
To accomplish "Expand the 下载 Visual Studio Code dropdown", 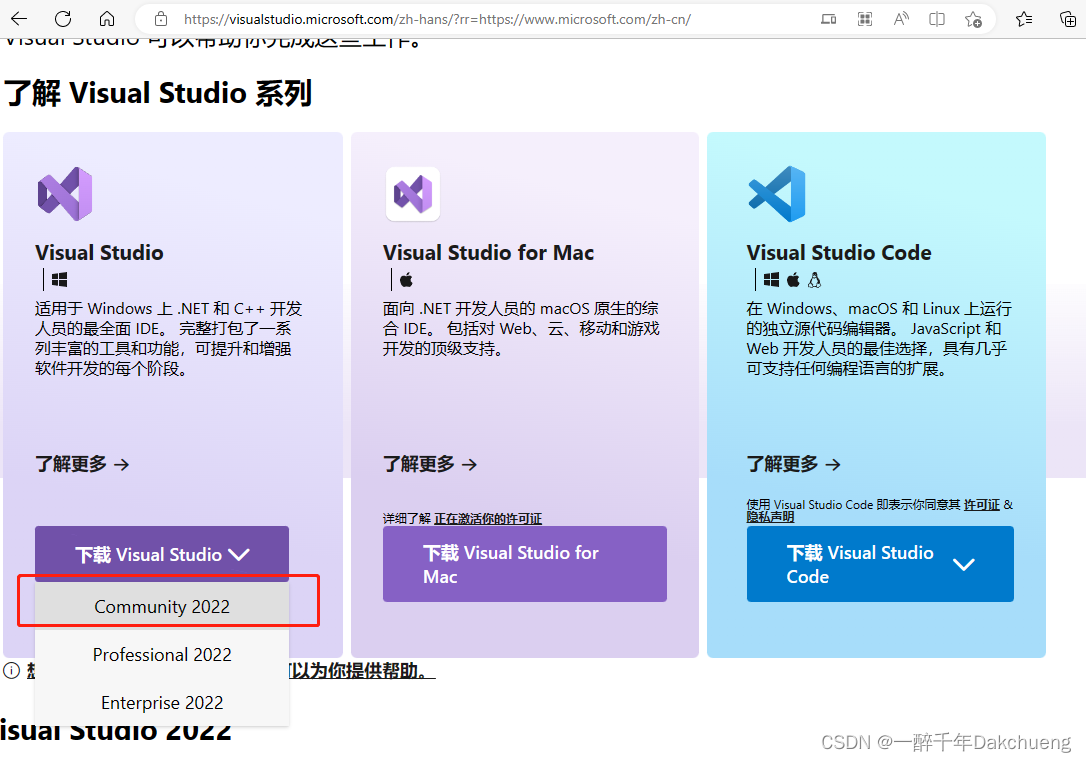I will click(x=964, y=564).
